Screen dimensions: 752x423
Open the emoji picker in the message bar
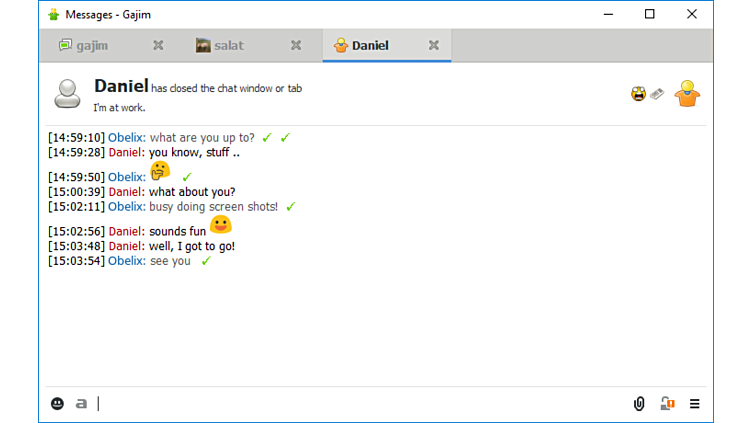58,404
